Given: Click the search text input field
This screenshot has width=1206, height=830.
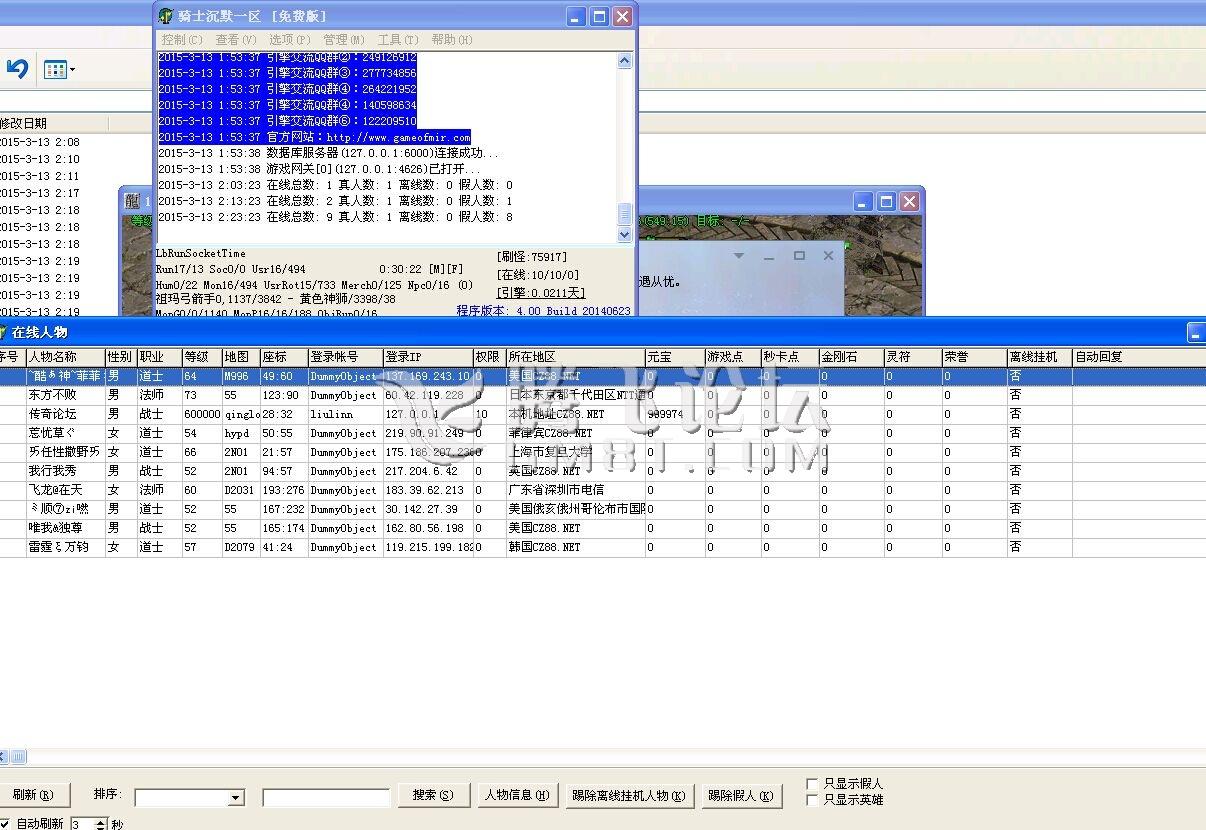Looking at the screenshot, I should [x=326, y=797].
